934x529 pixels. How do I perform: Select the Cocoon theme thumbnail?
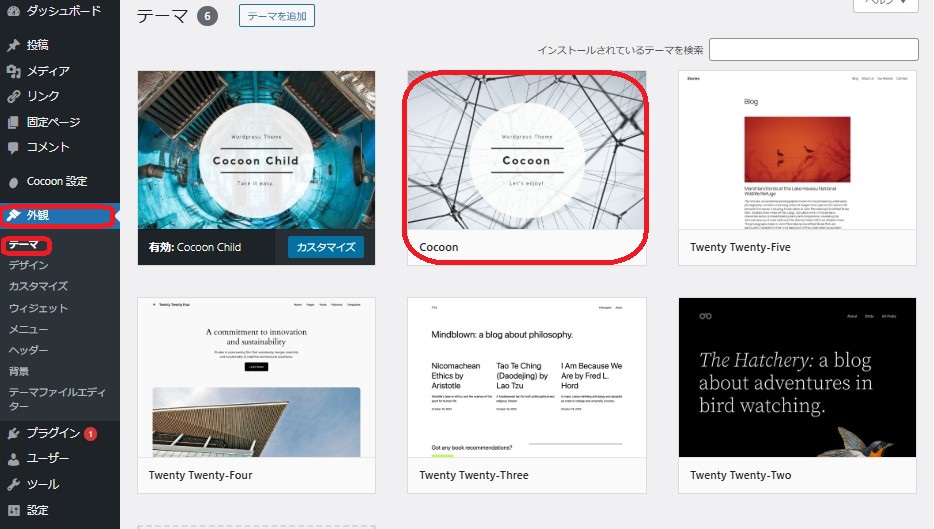pyautogui.click(x=526, y=150)
